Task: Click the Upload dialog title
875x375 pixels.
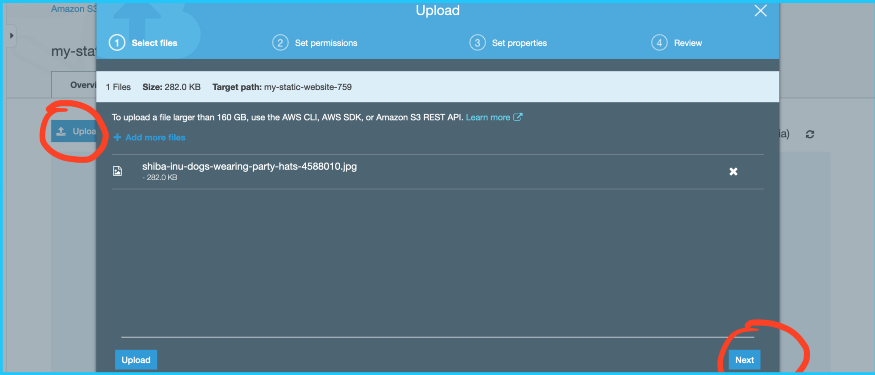Action: [x=438, y=11]
